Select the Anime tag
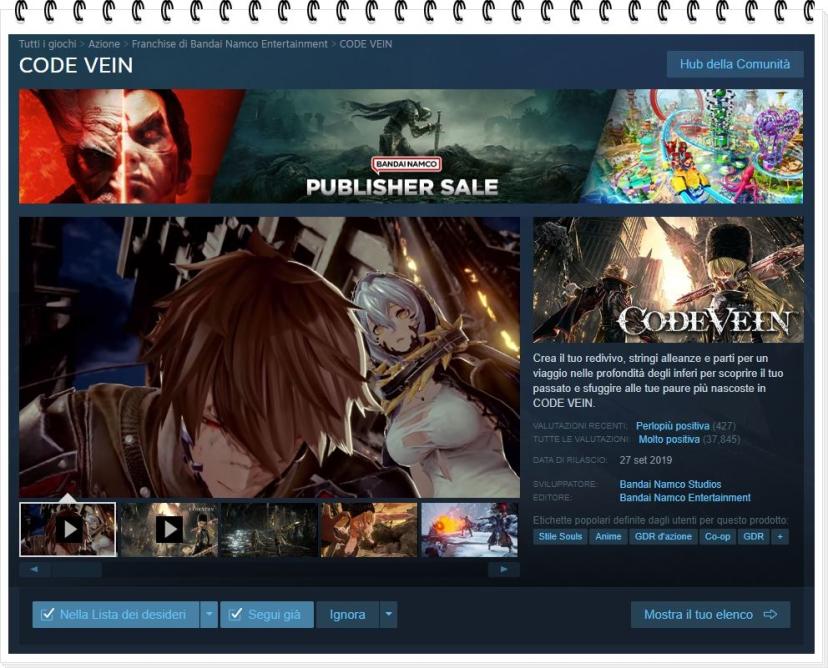This screenshot has height=668, width=828. pyautogui.click(x=608, y=537)
